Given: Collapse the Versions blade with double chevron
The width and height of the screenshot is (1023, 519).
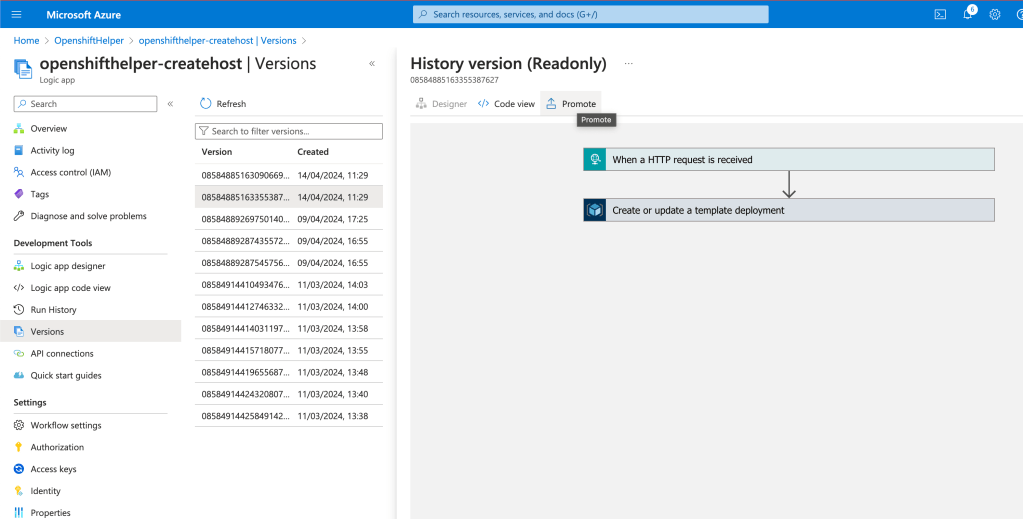Looking at the screenshot, I should [x=372, y=63].
